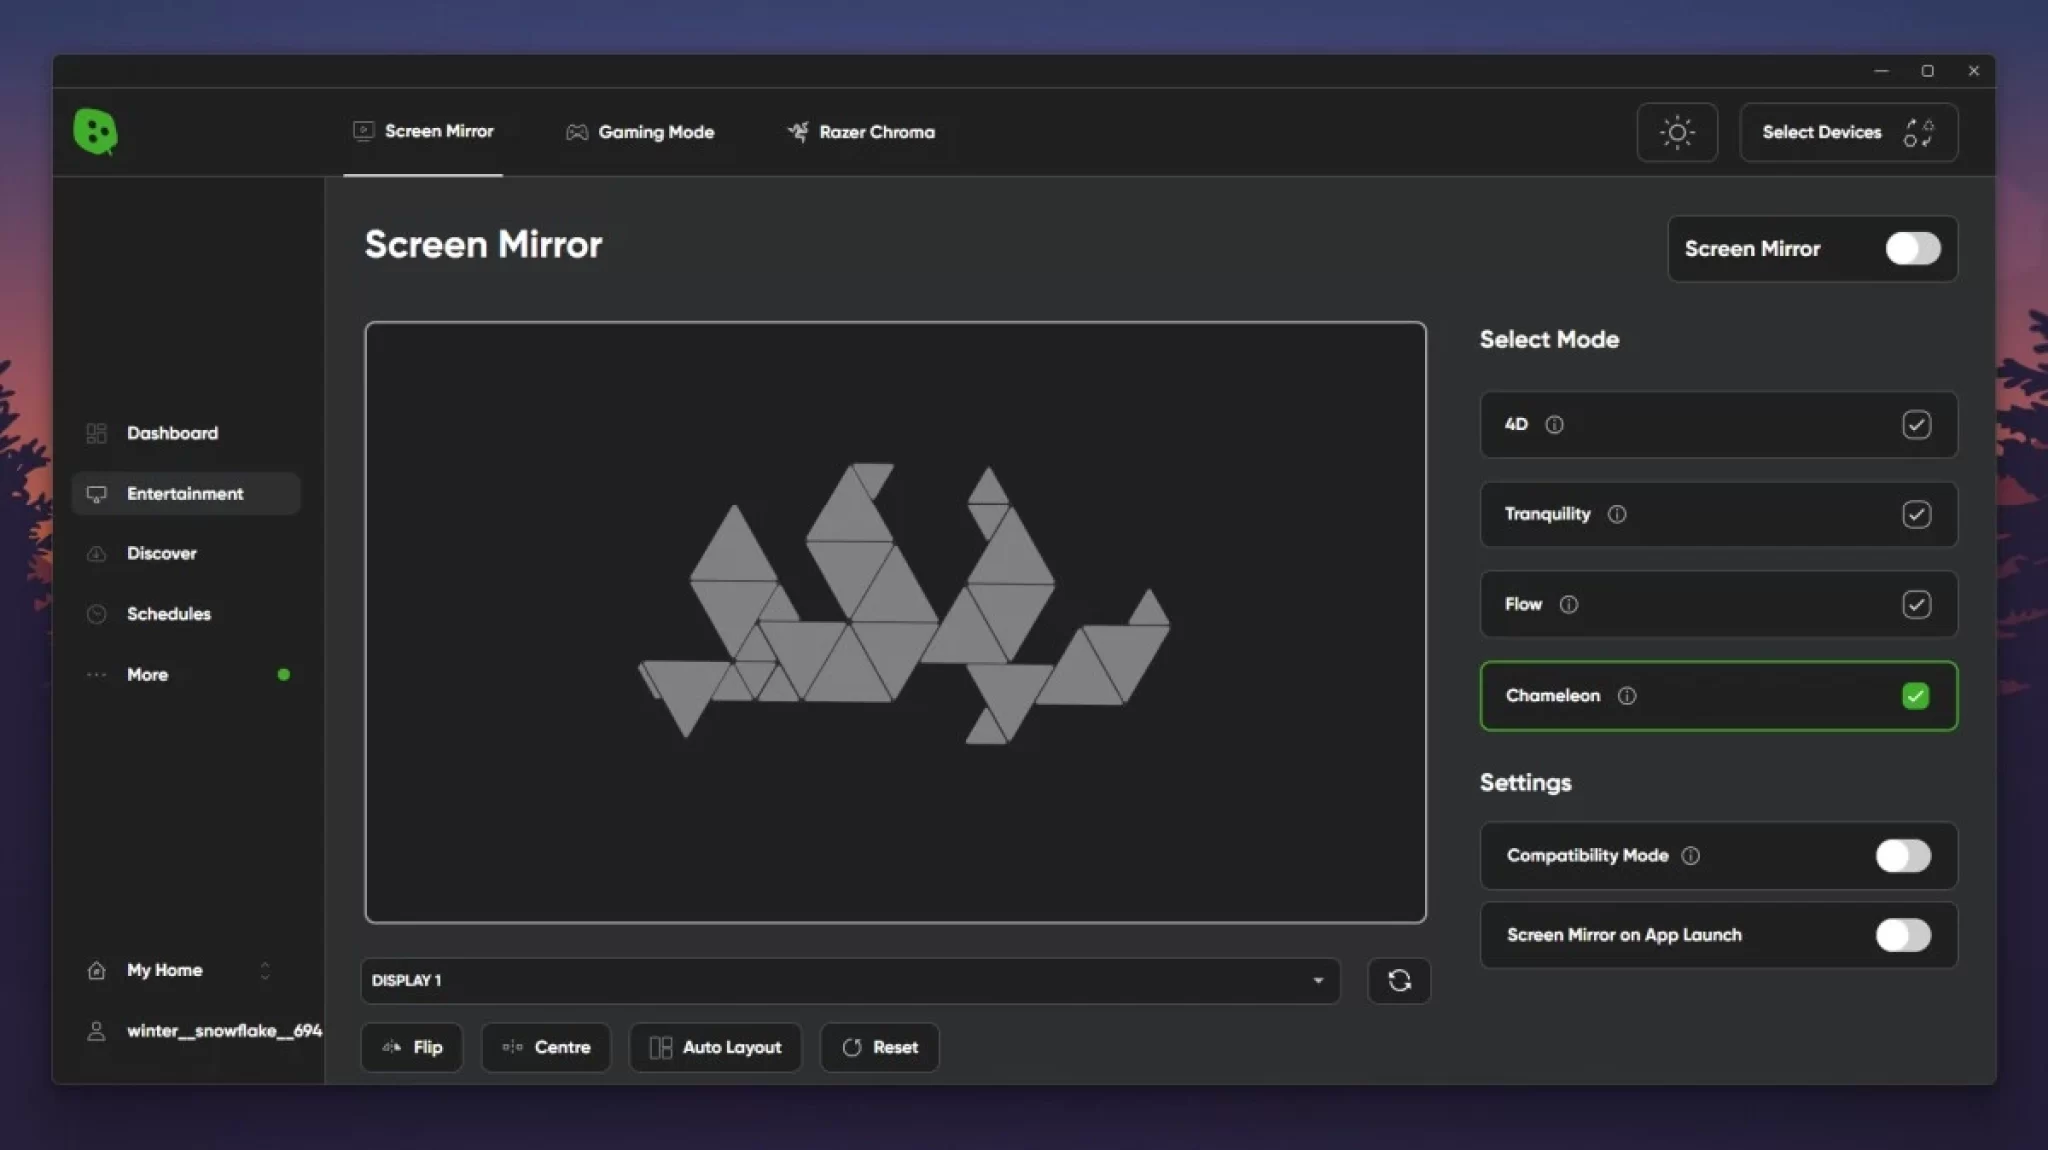Screen dimensions: 2048x1150
Task: Click the Flip button
Action: pyautogui.click(x=412, y=1047)
